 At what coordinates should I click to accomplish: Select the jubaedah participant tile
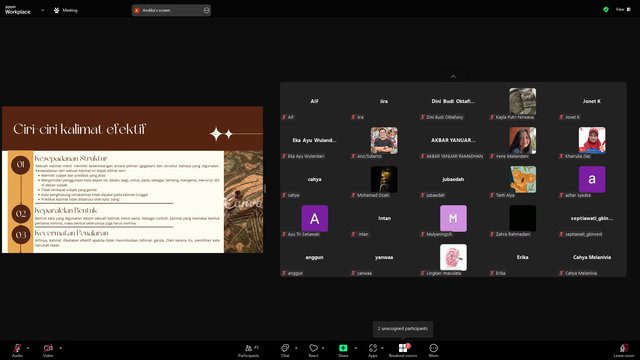pos(453,180)
